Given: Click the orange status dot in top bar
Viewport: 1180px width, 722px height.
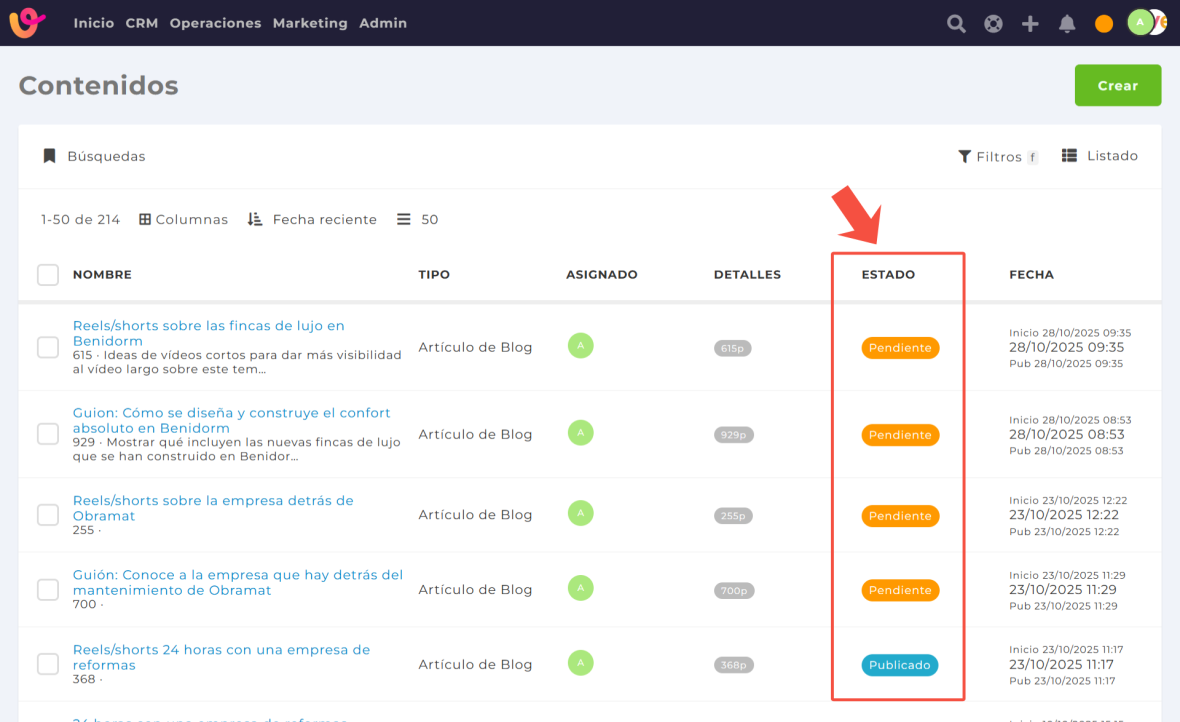Looking at the screenshot, I should (1104, 24).
